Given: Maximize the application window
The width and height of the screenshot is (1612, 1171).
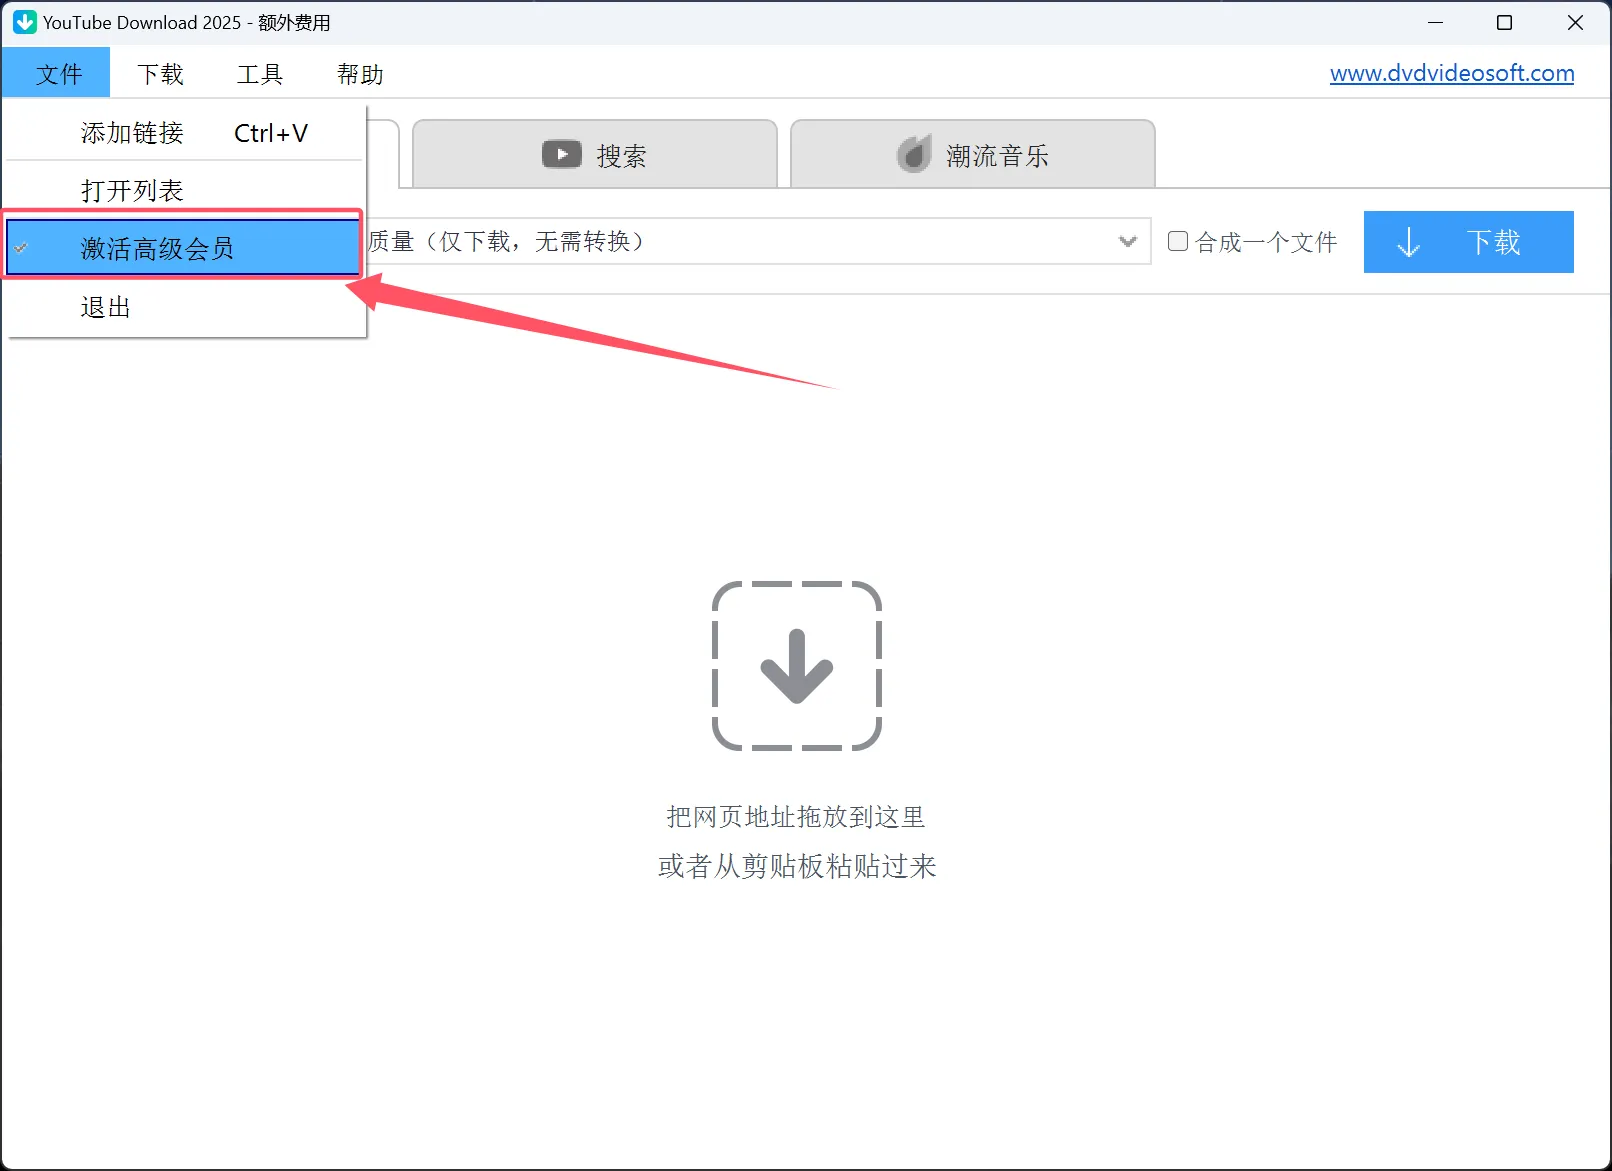Looking at the screenshot, I should (1504, 22).
